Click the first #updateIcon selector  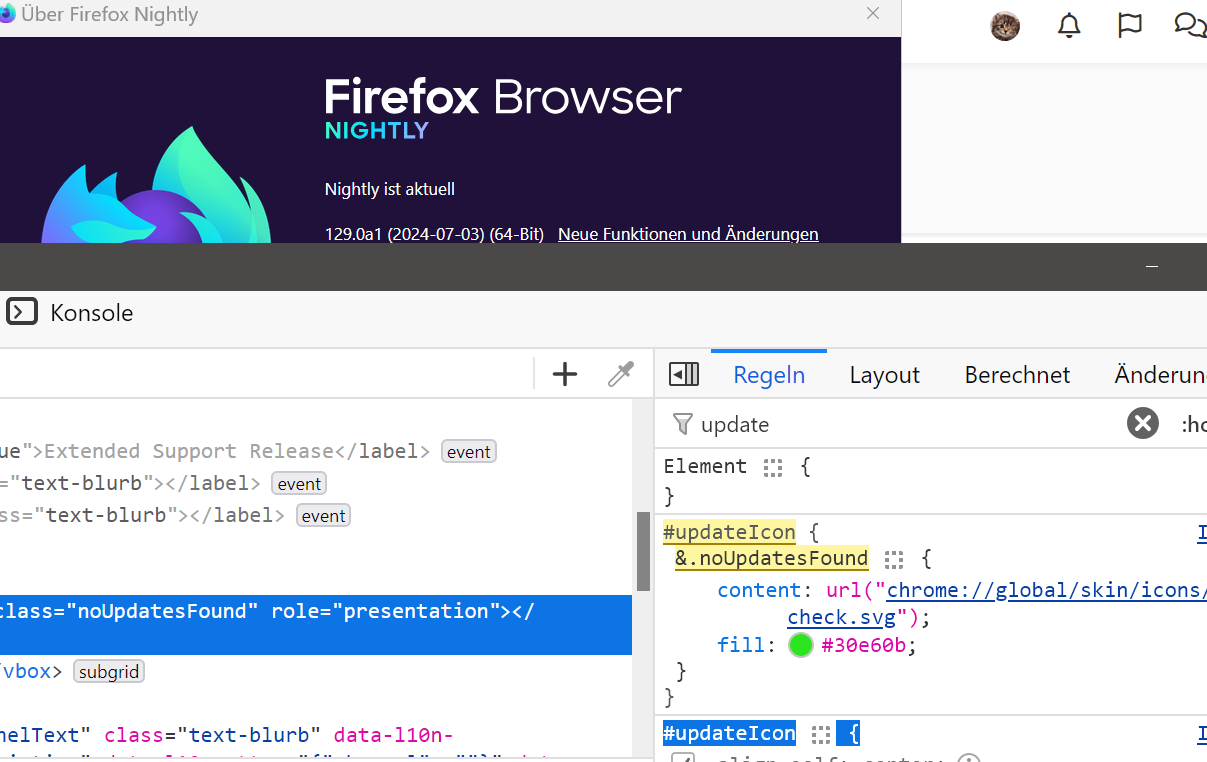(x=729, y=532)
